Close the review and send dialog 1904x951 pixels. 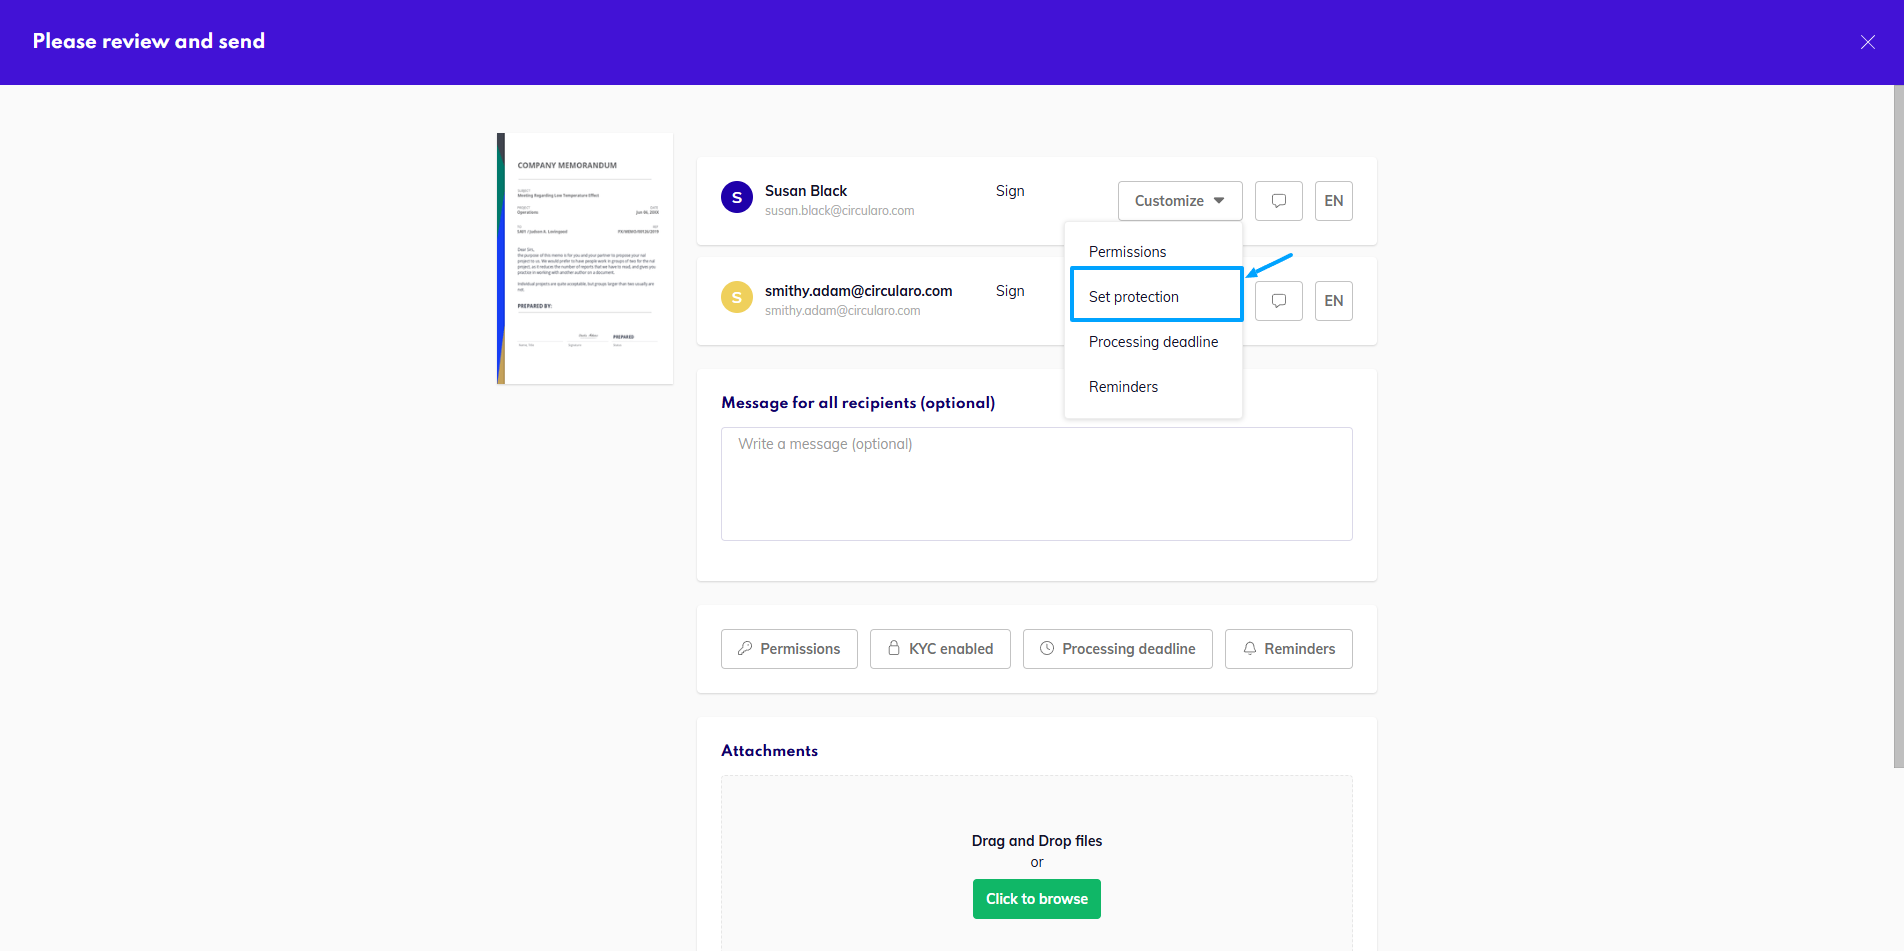[1867, 42]
